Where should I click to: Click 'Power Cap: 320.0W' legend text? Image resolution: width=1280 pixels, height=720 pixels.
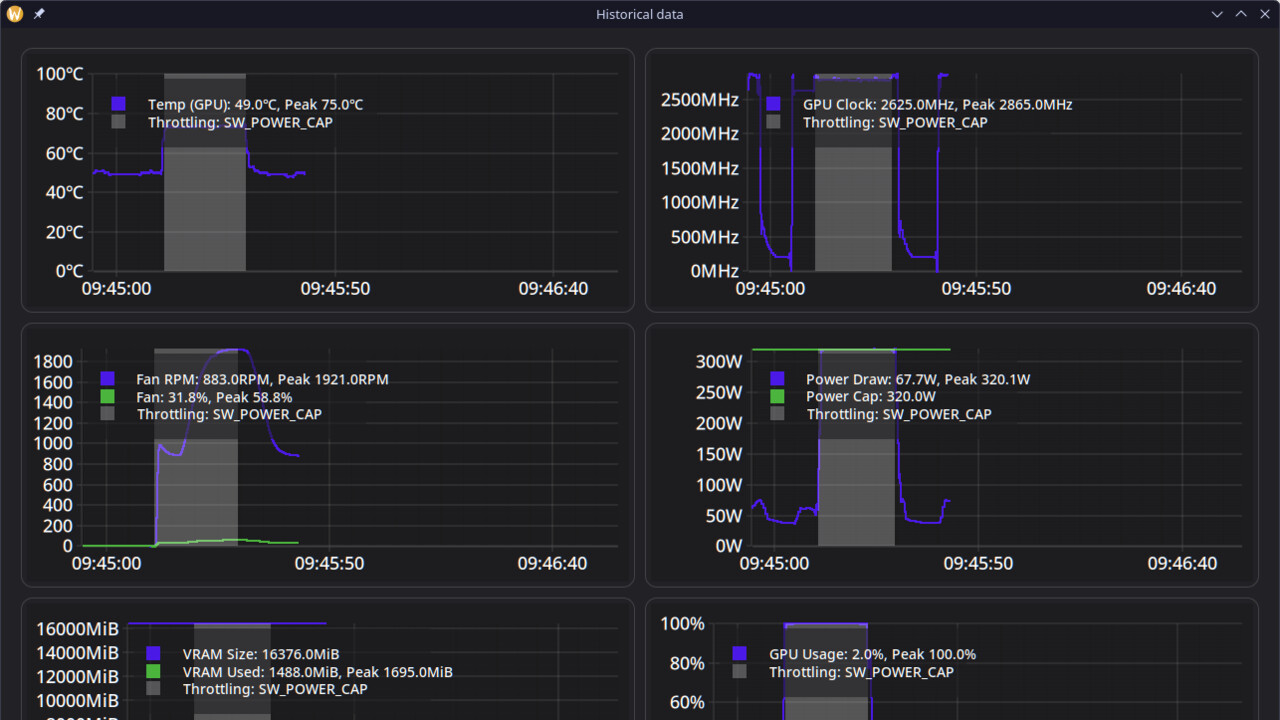pyautogui.click(x=870, y=397)
